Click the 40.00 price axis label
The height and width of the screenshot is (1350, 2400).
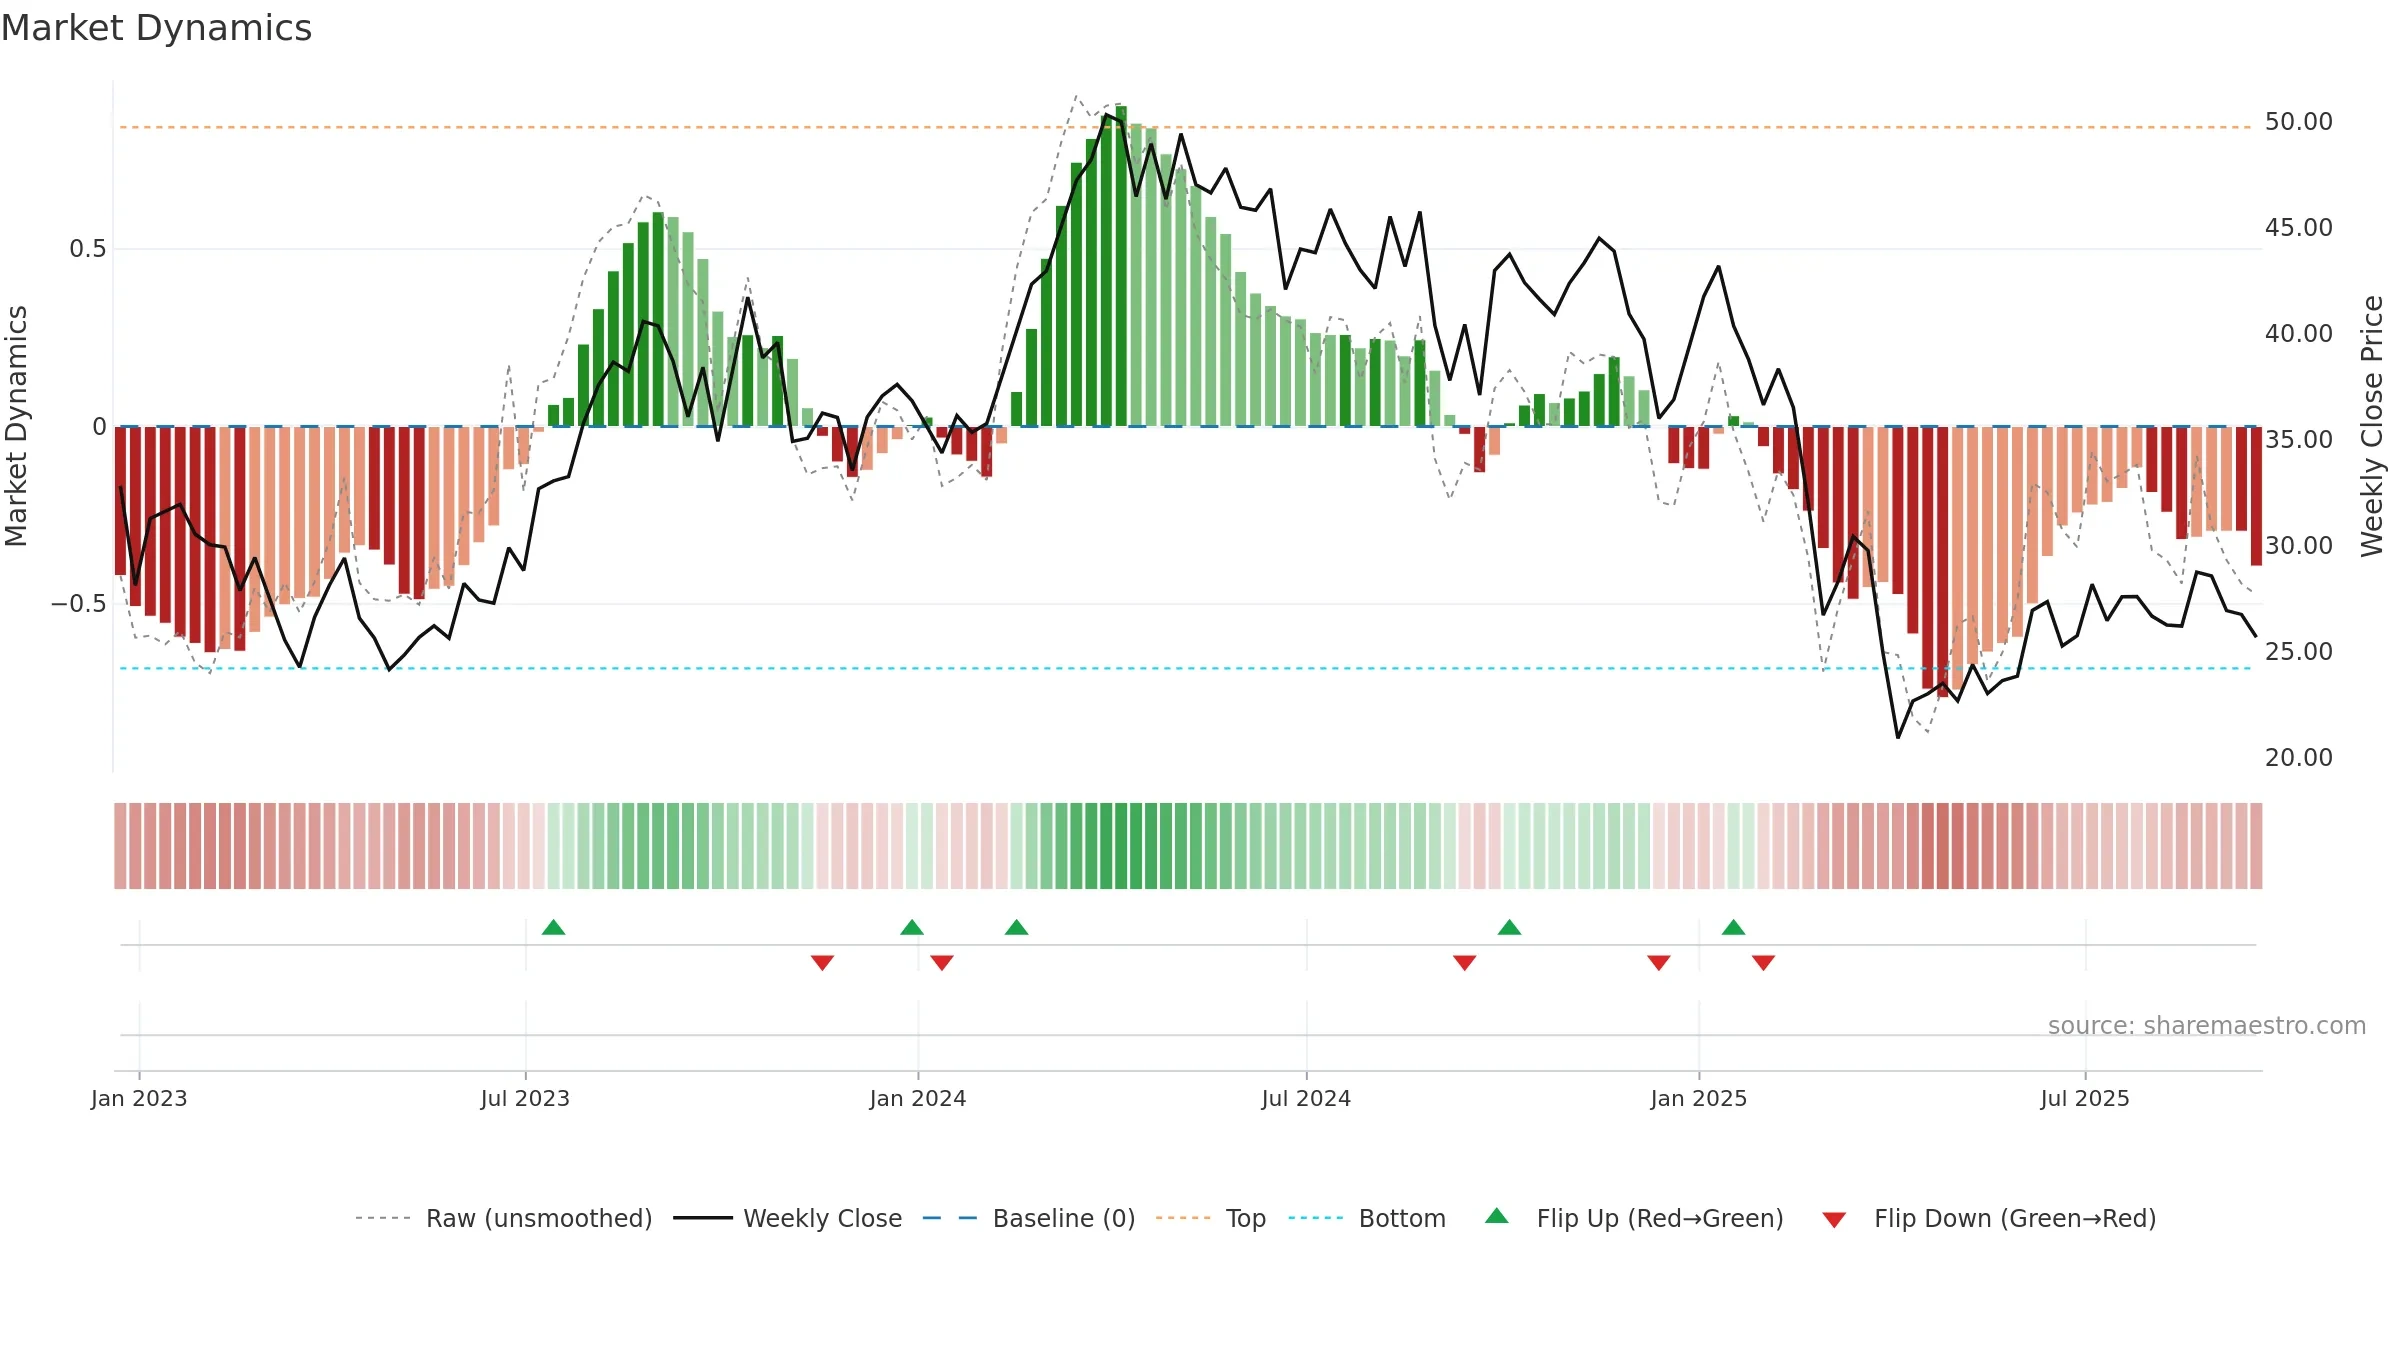pyautogui.click(x=2299, y=334)
